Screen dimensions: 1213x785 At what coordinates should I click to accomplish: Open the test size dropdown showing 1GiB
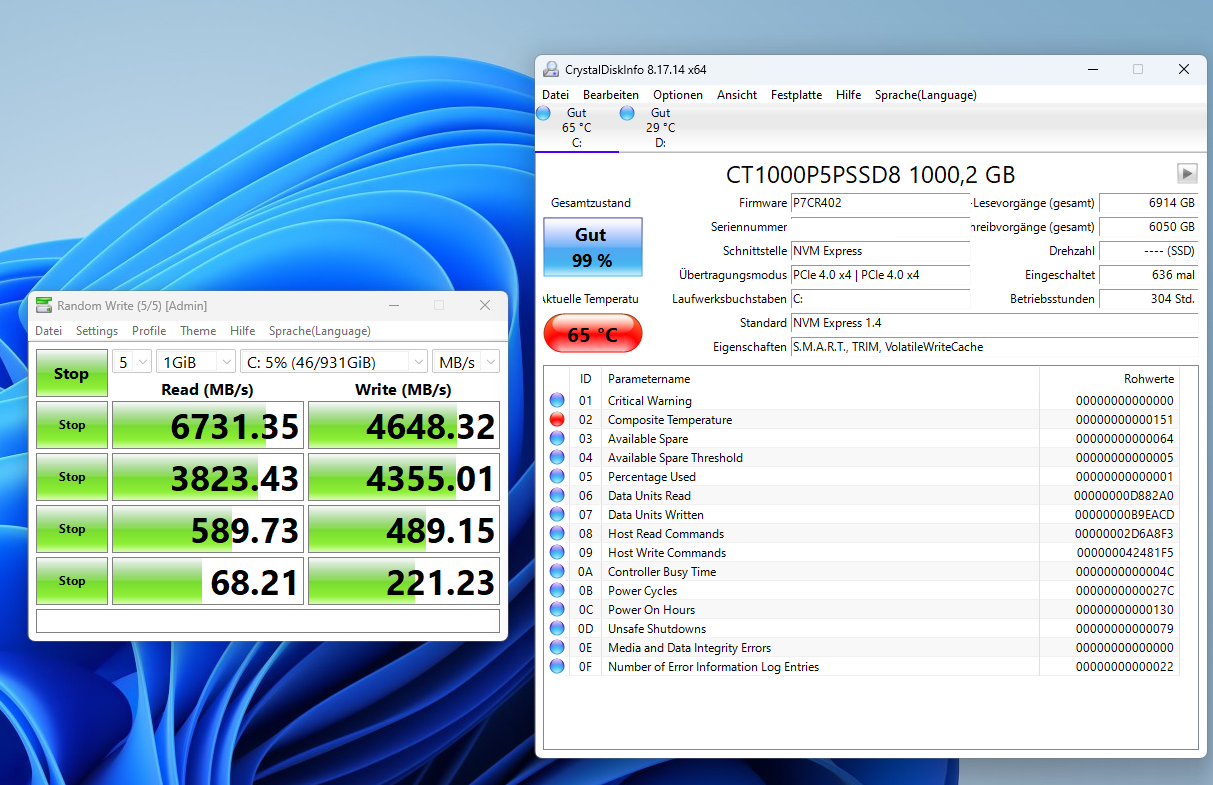coord(196,362)
